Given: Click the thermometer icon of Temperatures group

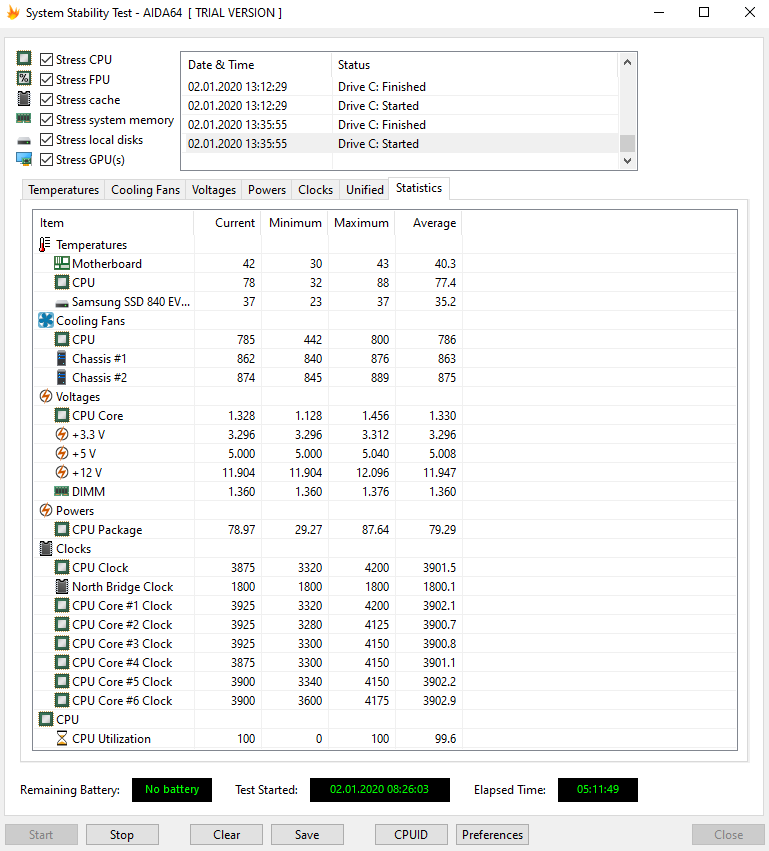Looking at the screenshot, I should tap(45, 245).
